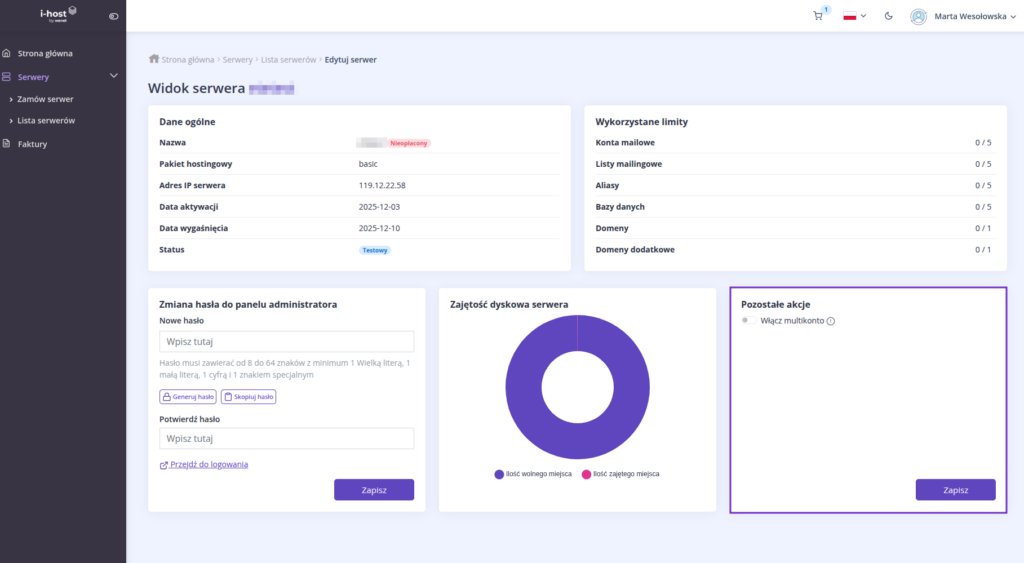Switch to dark mode with moon icon
Viewport: 1024px width, 563px height.
coord(889,16)
